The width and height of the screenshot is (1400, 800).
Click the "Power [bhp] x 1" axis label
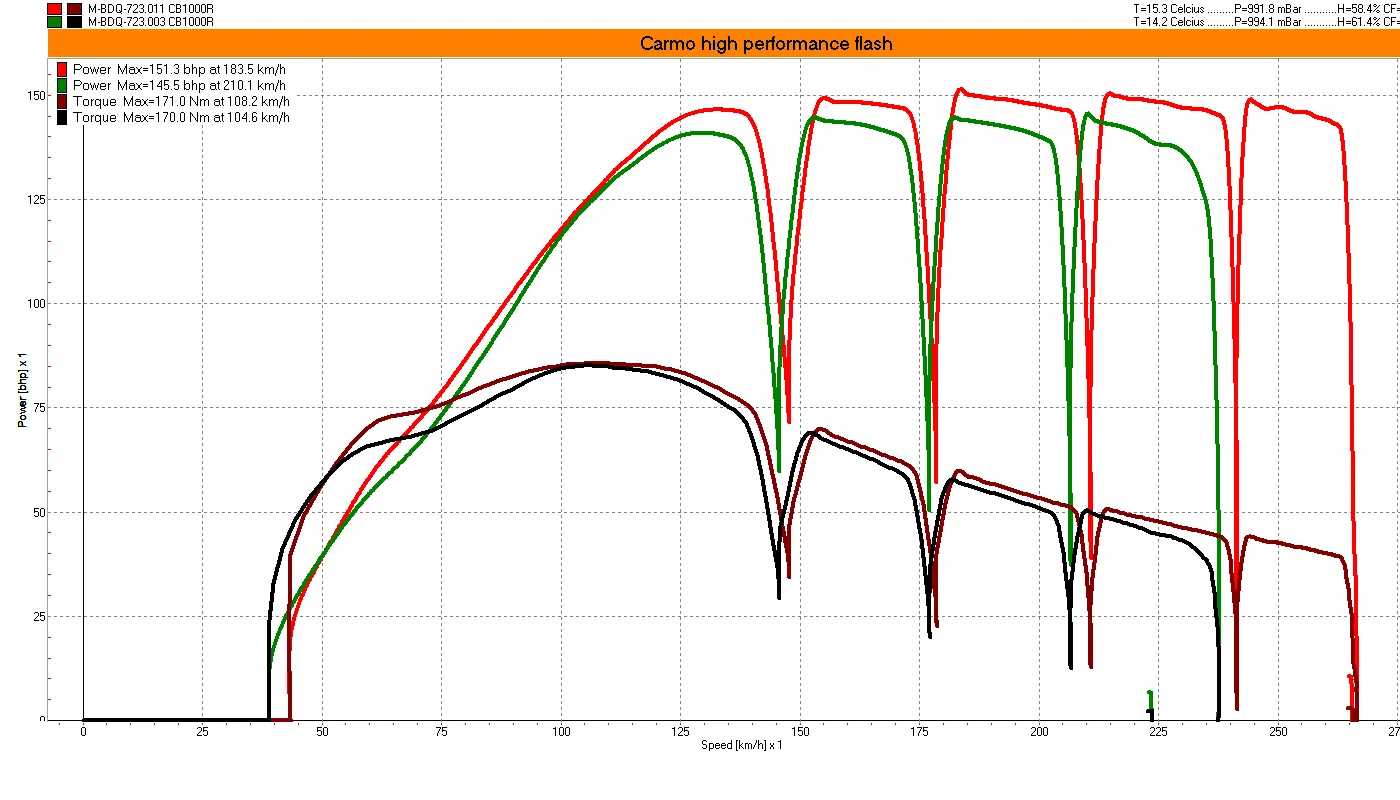(x=21, y=390)
